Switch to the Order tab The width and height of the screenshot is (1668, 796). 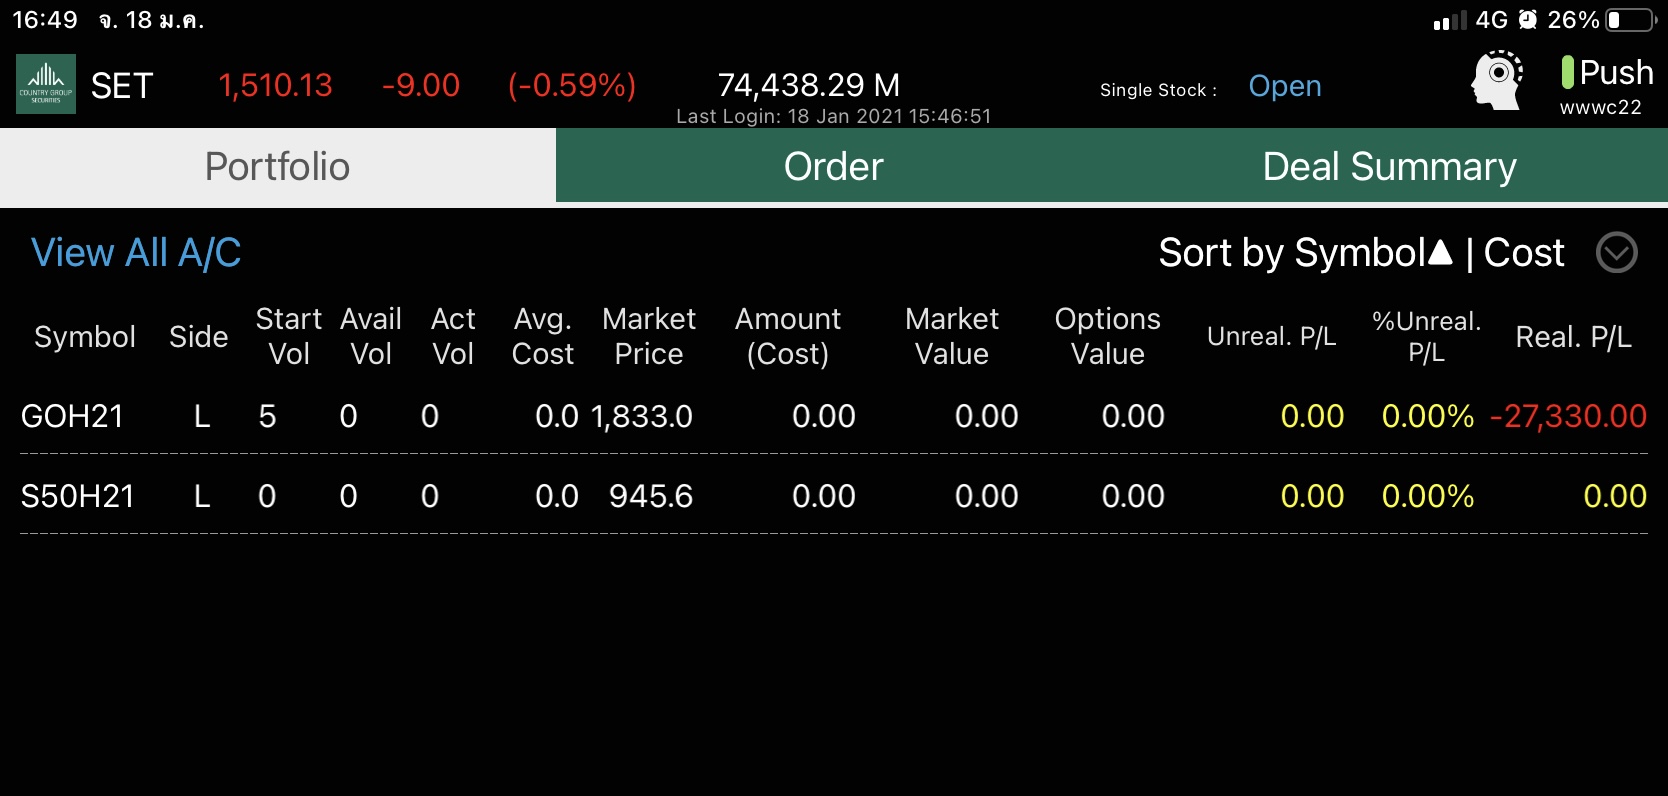coord(833,166)
